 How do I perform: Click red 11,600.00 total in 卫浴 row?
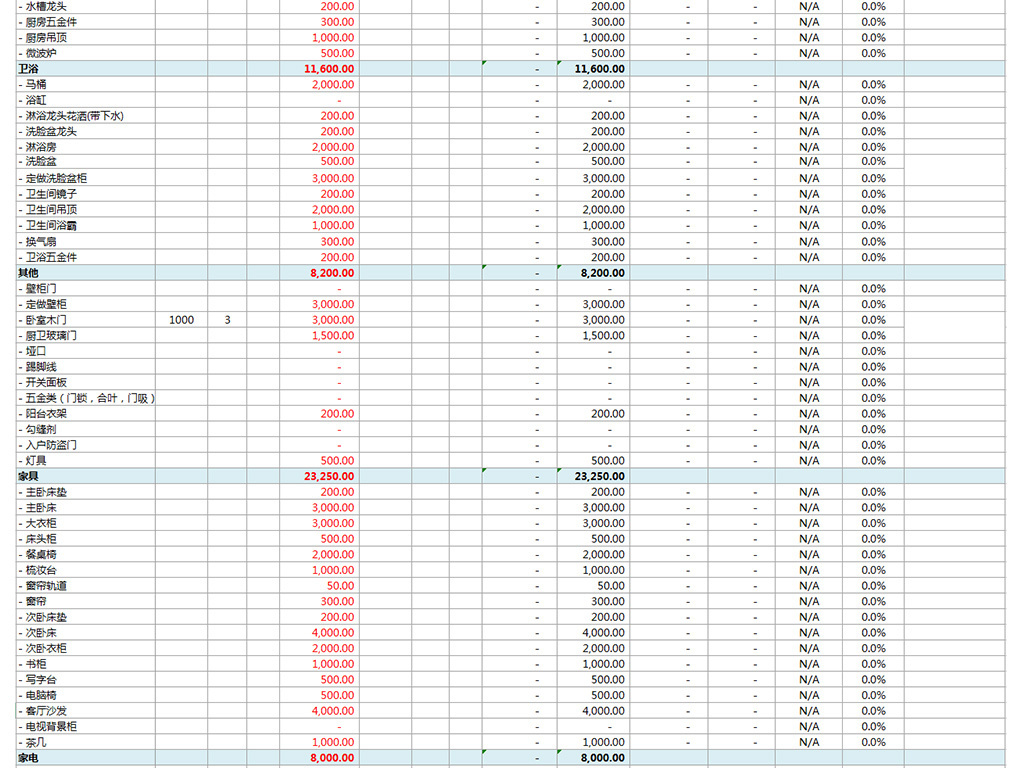[x=329, y=69]
